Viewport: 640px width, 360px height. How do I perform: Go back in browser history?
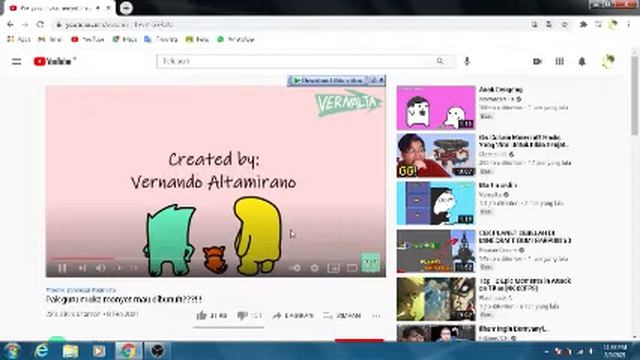10,25
